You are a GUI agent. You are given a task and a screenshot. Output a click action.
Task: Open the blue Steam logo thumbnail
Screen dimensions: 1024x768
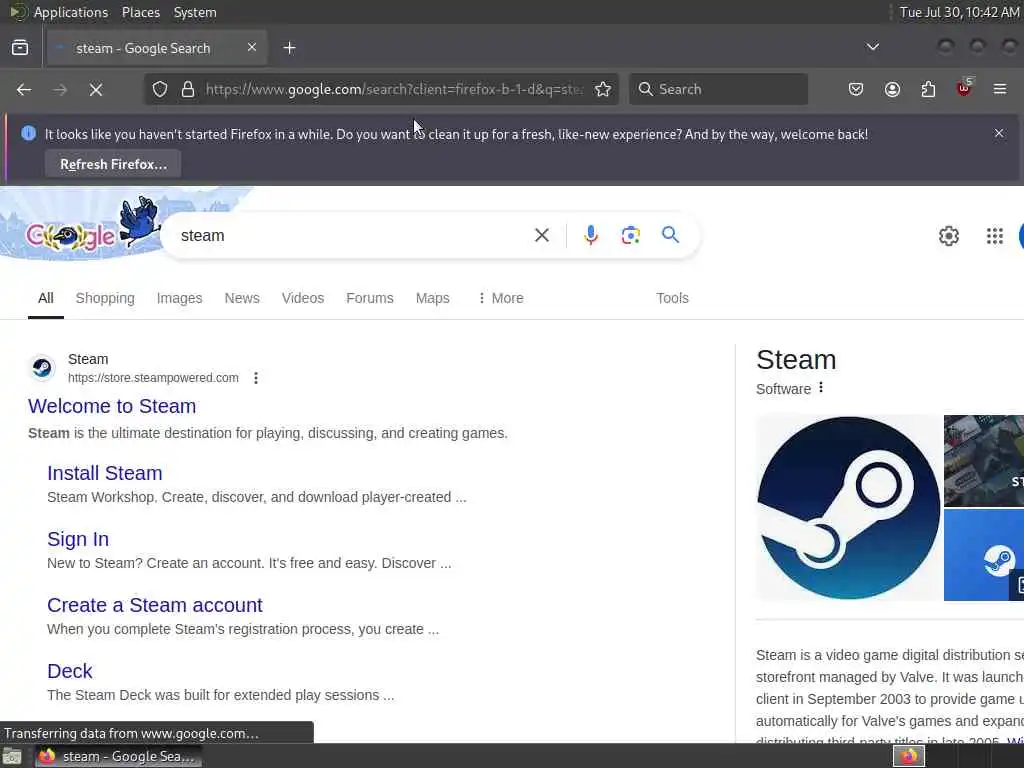(x=984, y=555)
